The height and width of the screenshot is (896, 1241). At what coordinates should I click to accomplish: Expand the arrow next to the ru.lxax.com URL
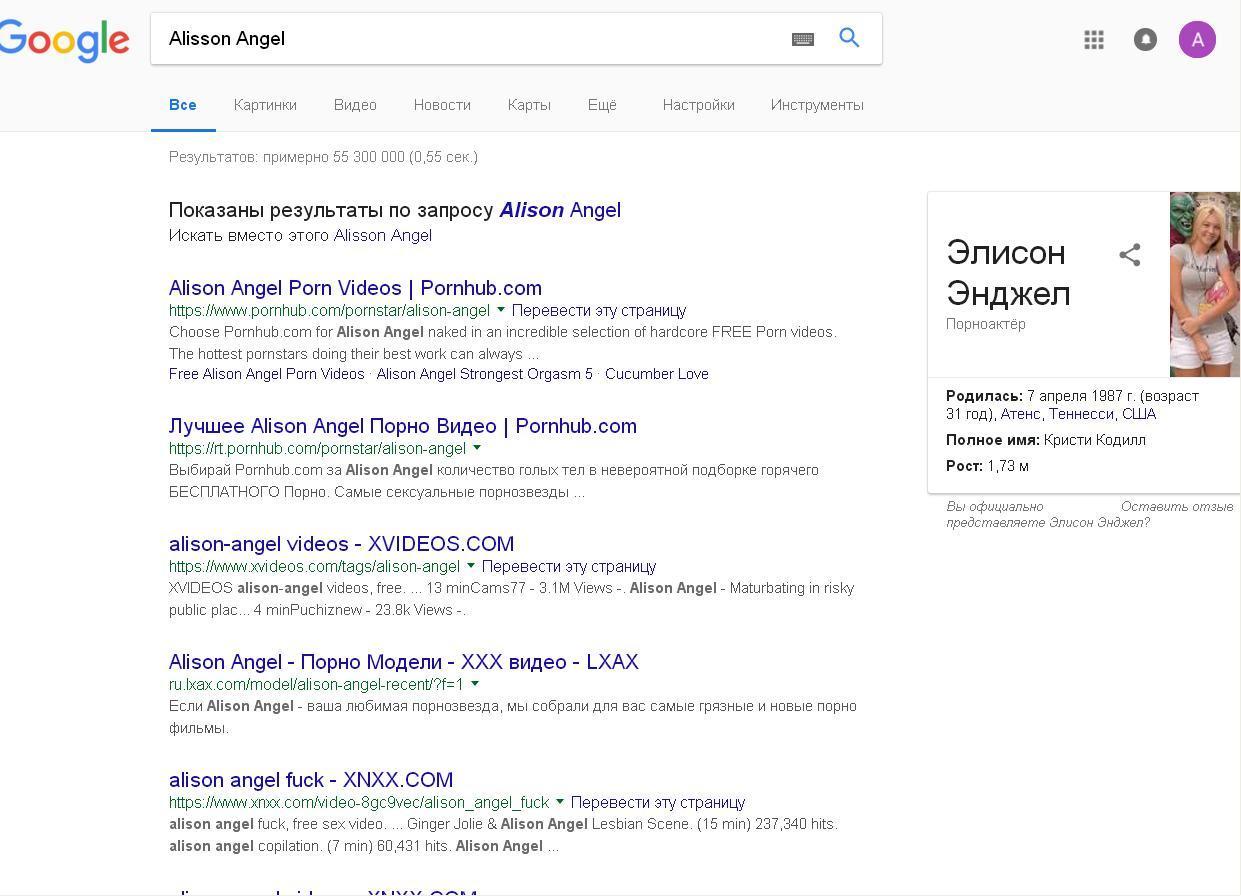(475, 684)
